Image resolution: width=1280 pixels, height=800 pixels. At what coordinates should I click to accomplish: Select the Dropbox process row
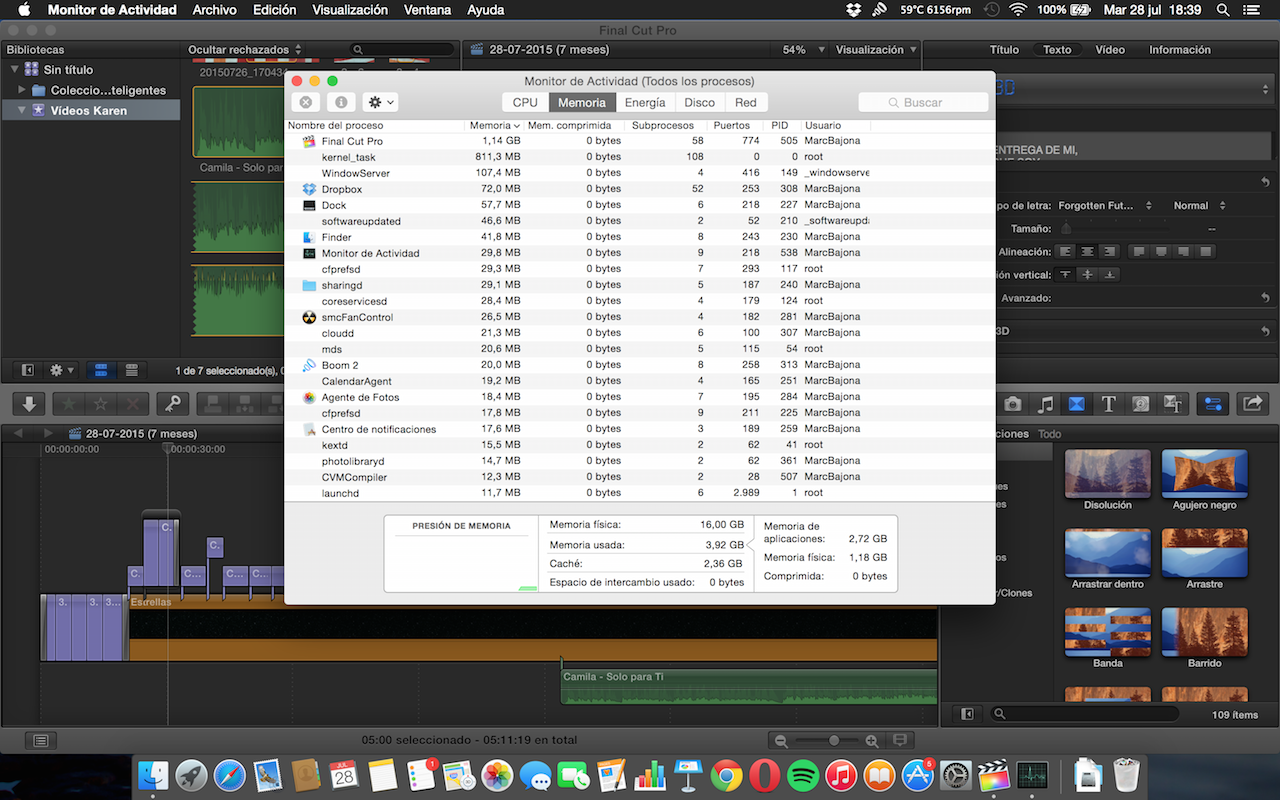640,189
